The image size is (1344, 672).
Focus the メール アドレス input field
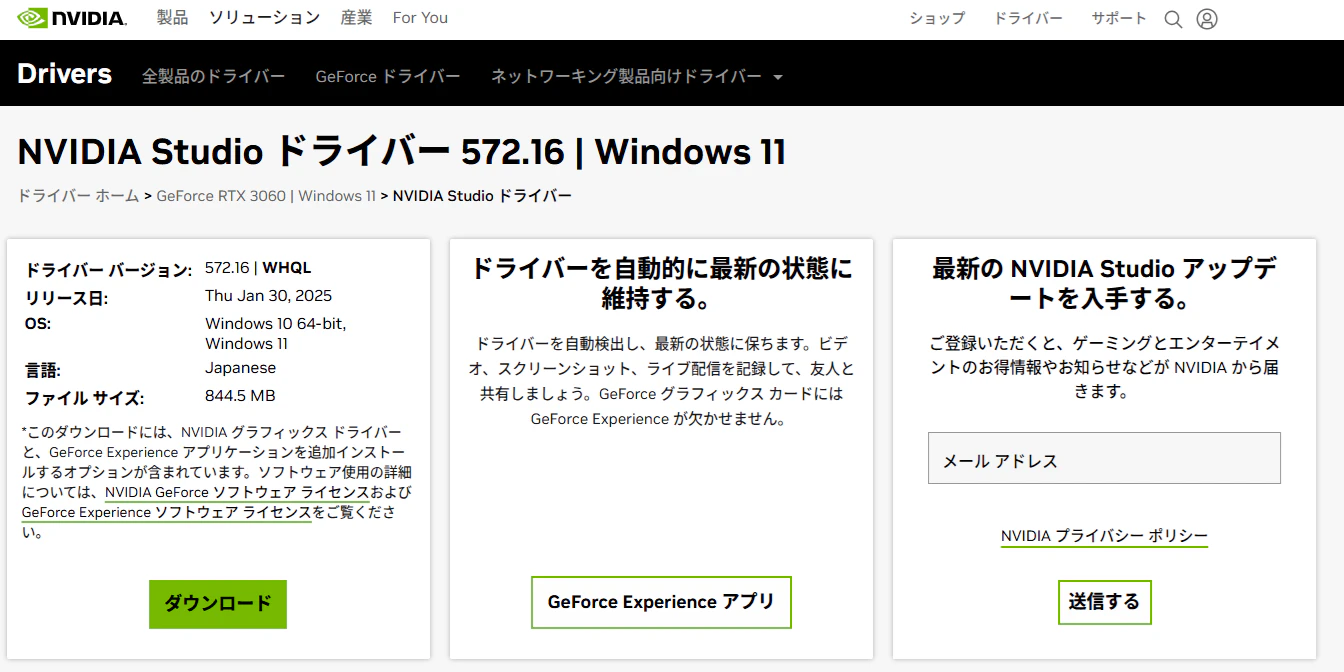(1104, 458)
